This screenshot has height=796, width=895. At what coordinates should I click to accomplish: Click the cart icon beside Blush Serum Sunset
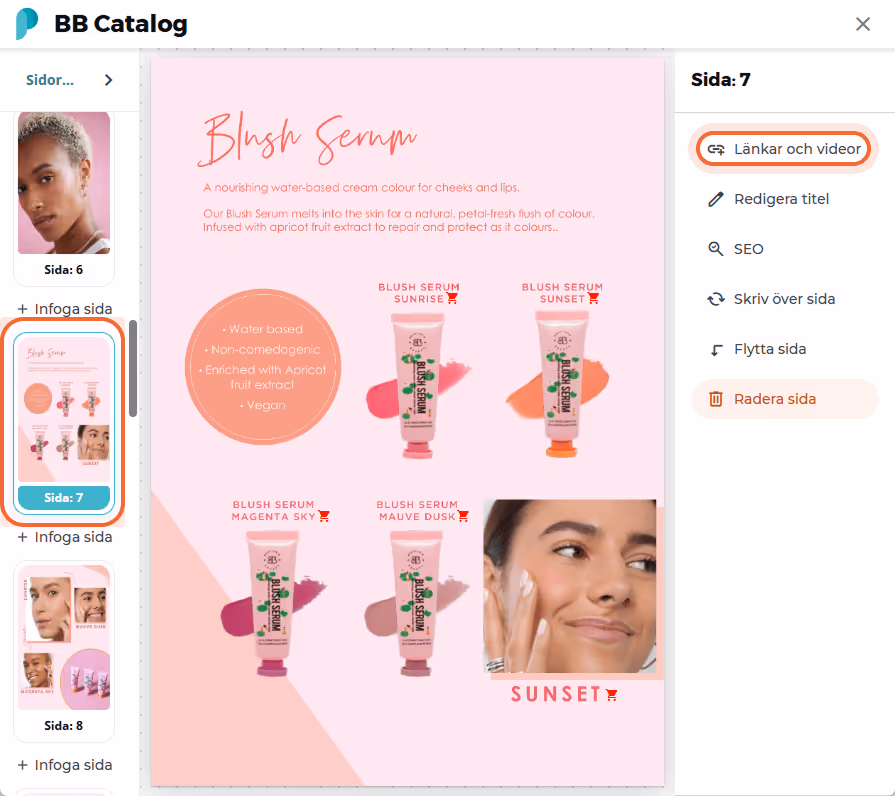(594, 298)
